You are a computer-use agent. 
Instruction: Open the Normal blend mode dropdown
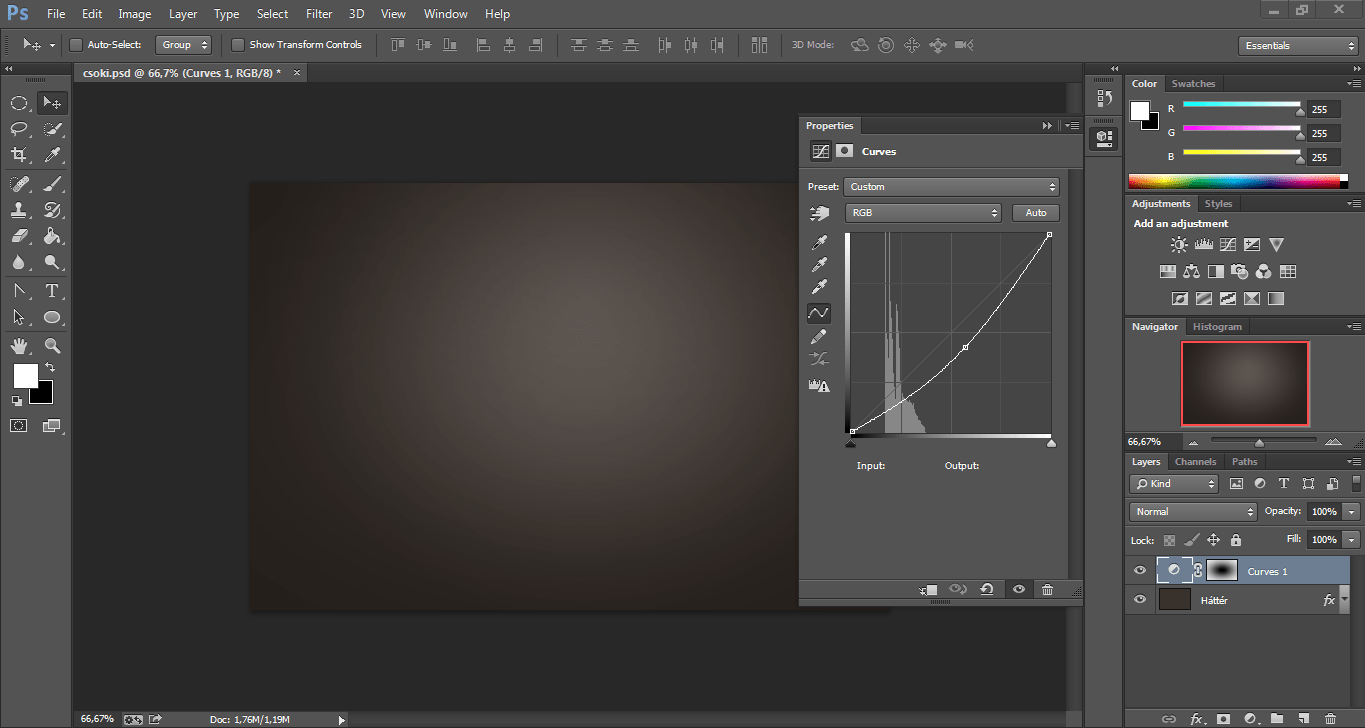(x=1193, y=512)
